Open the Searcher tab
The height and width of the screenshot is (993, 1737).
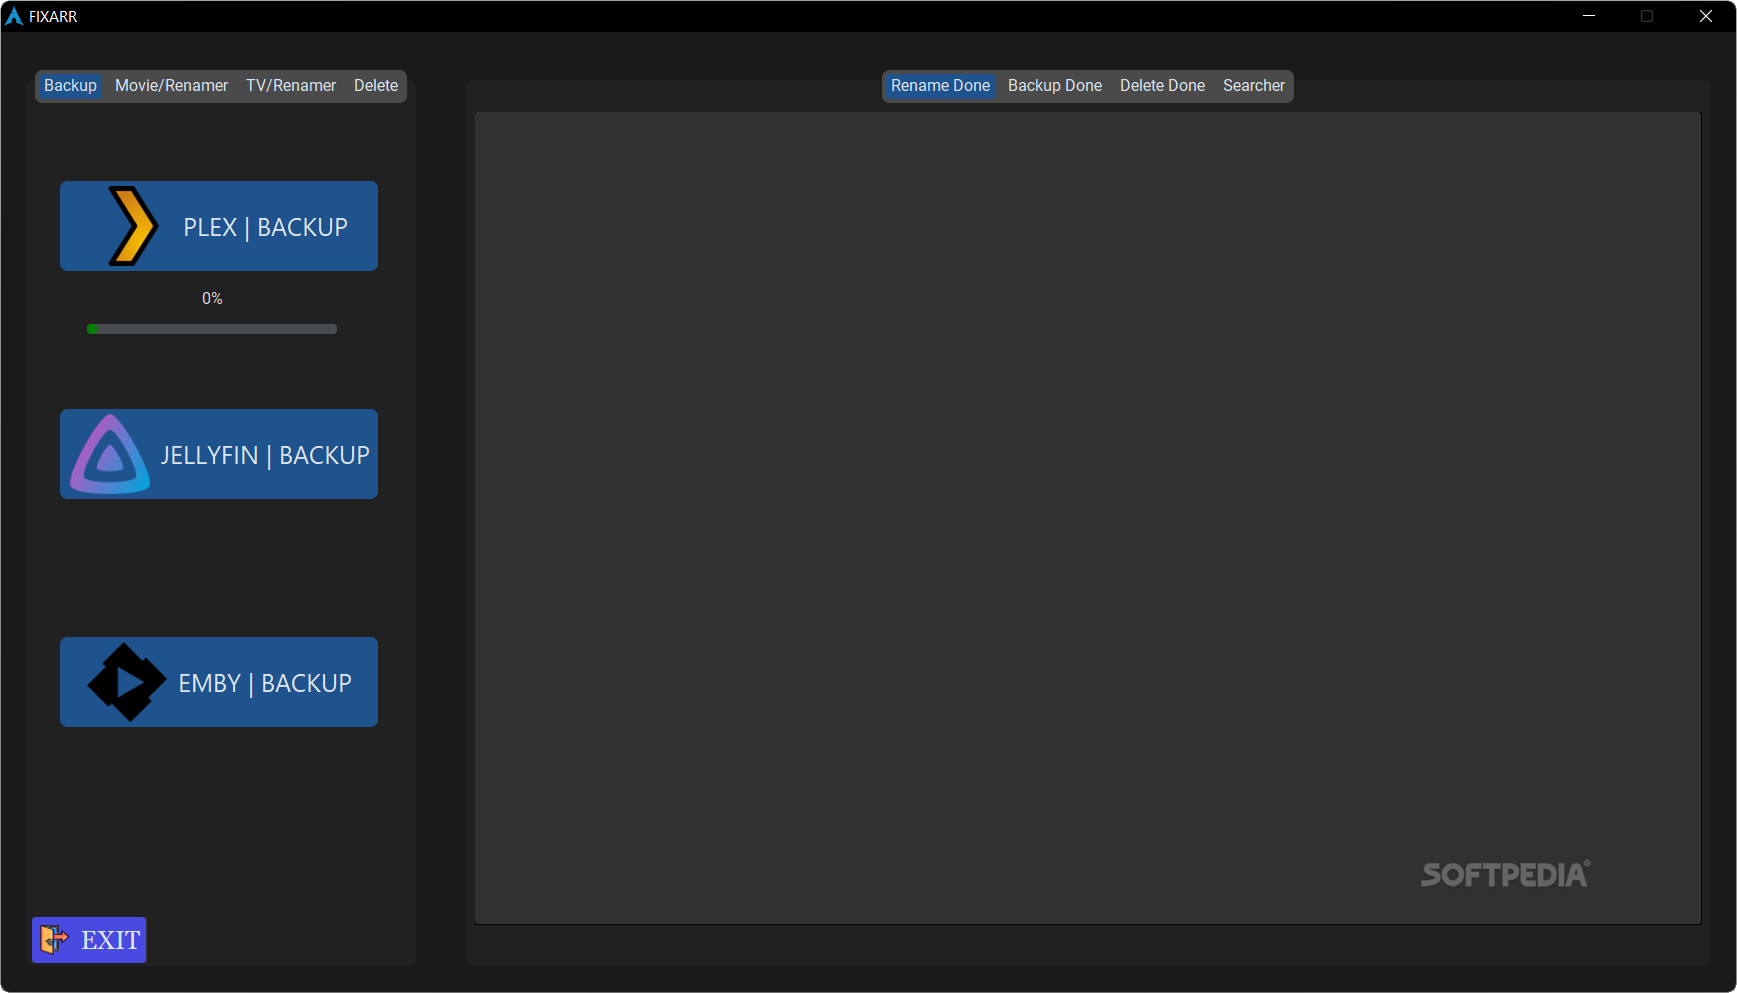click(1254, 86)
